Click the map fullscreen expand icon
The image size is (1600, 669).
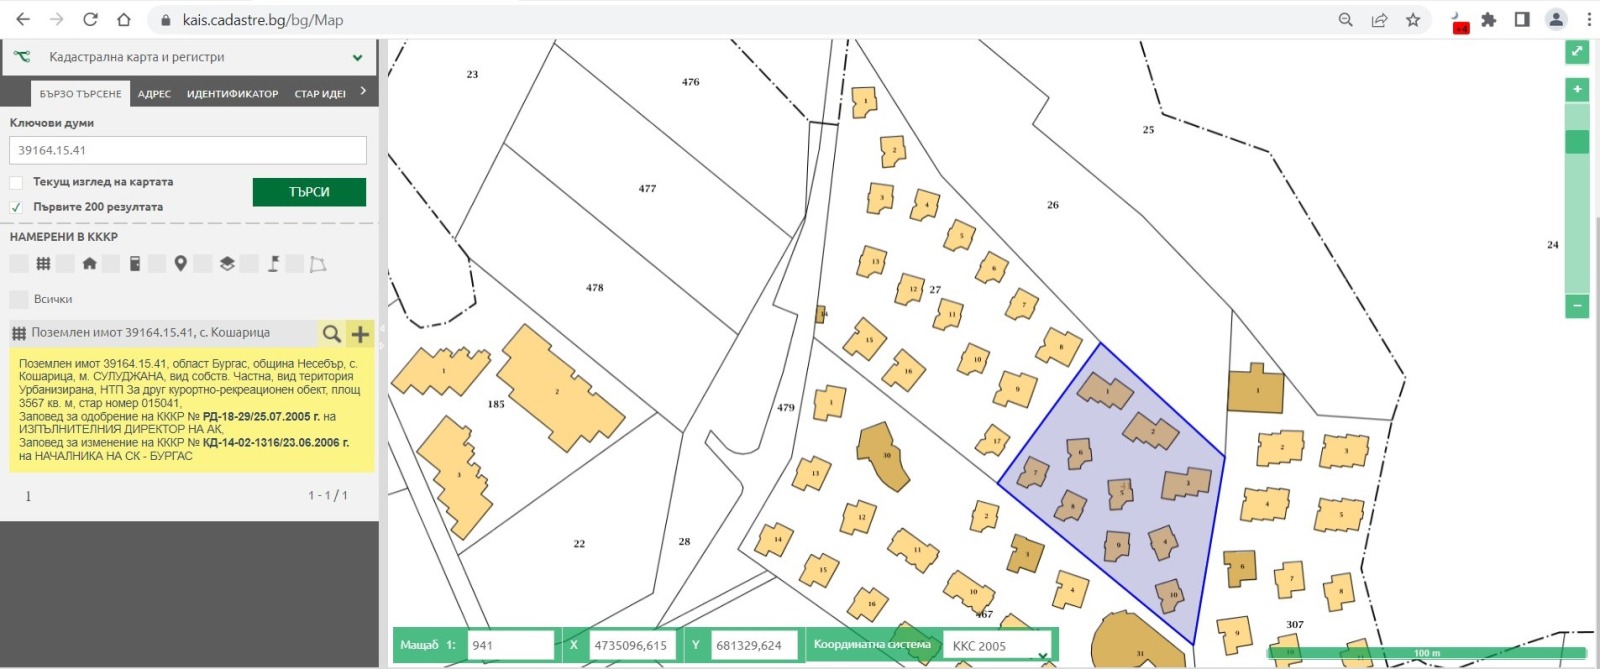tap(1576, 52)
